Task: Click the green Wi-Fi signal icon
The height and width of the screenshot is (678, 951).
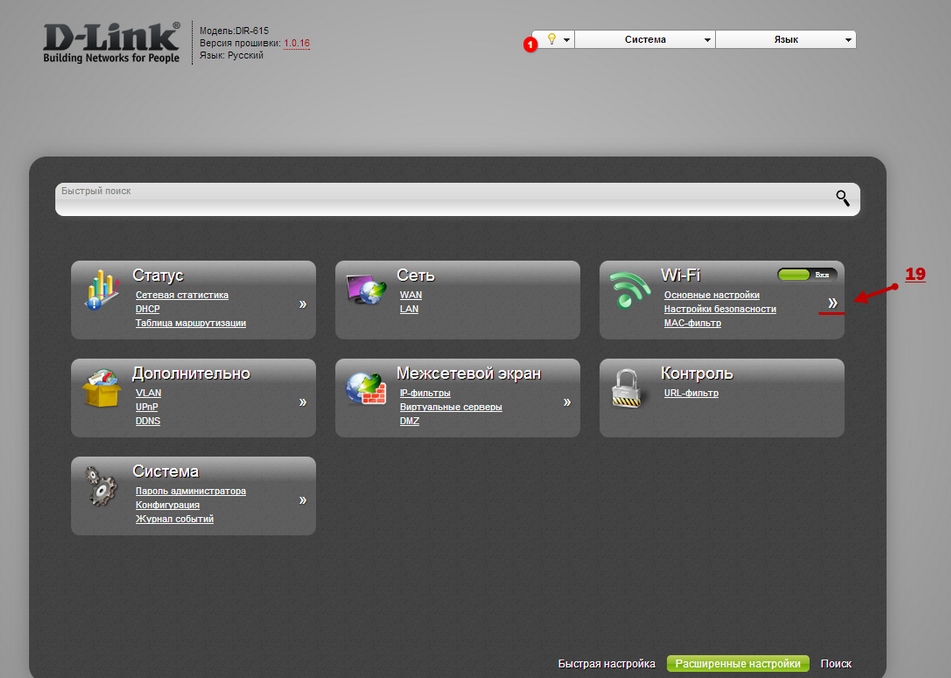Action: click(630, 290)
